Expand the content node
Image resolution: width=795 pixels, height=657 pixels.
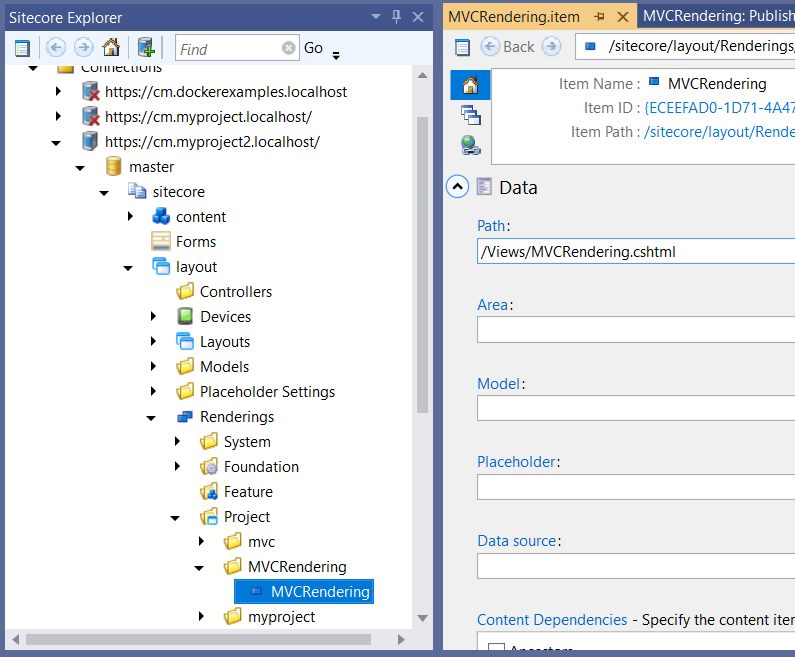130,216
